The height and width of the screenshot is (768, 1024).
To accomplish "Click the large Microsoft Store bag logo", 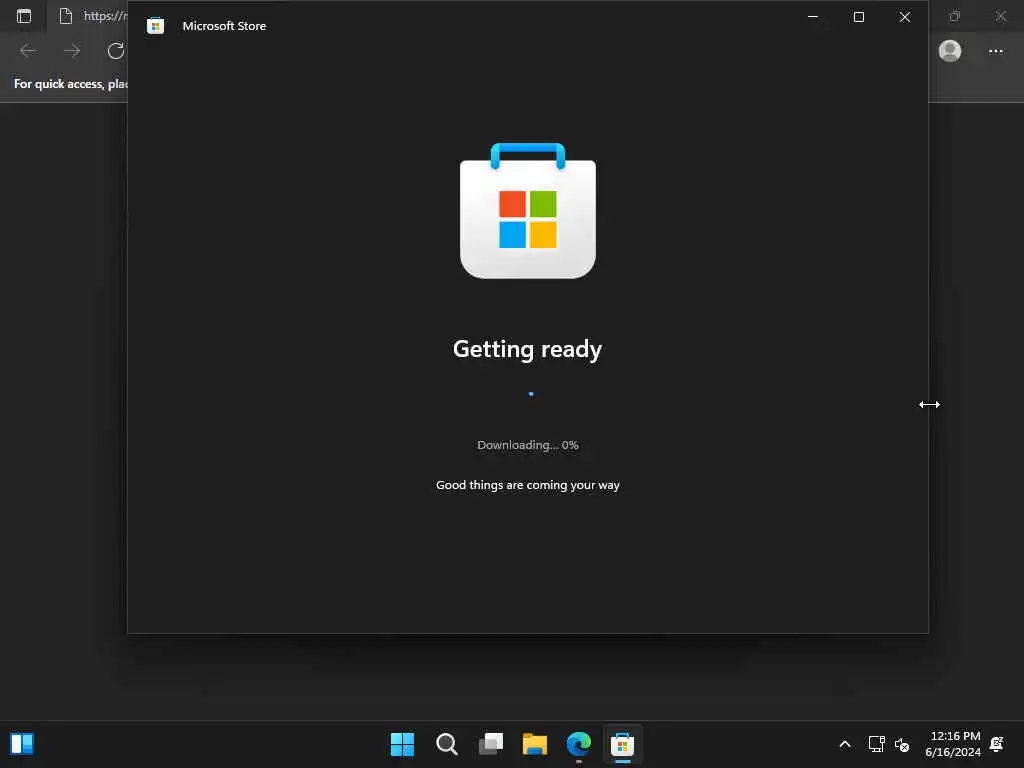I will click(528, 211).
